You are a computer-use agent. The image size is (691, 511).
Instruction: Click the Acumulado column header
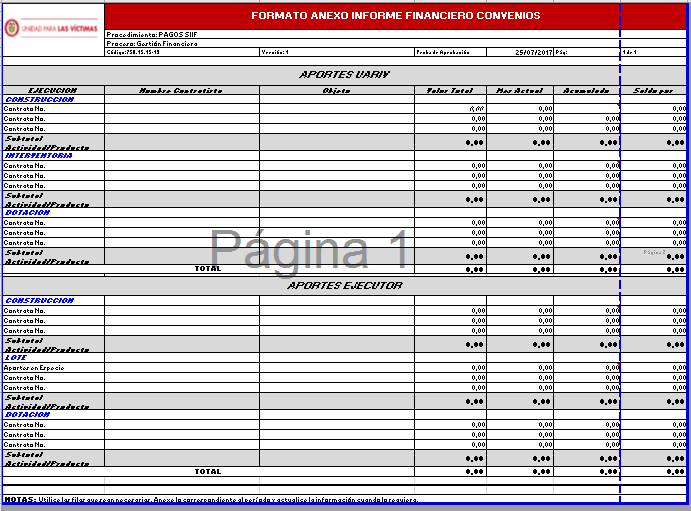pos(587,90)
